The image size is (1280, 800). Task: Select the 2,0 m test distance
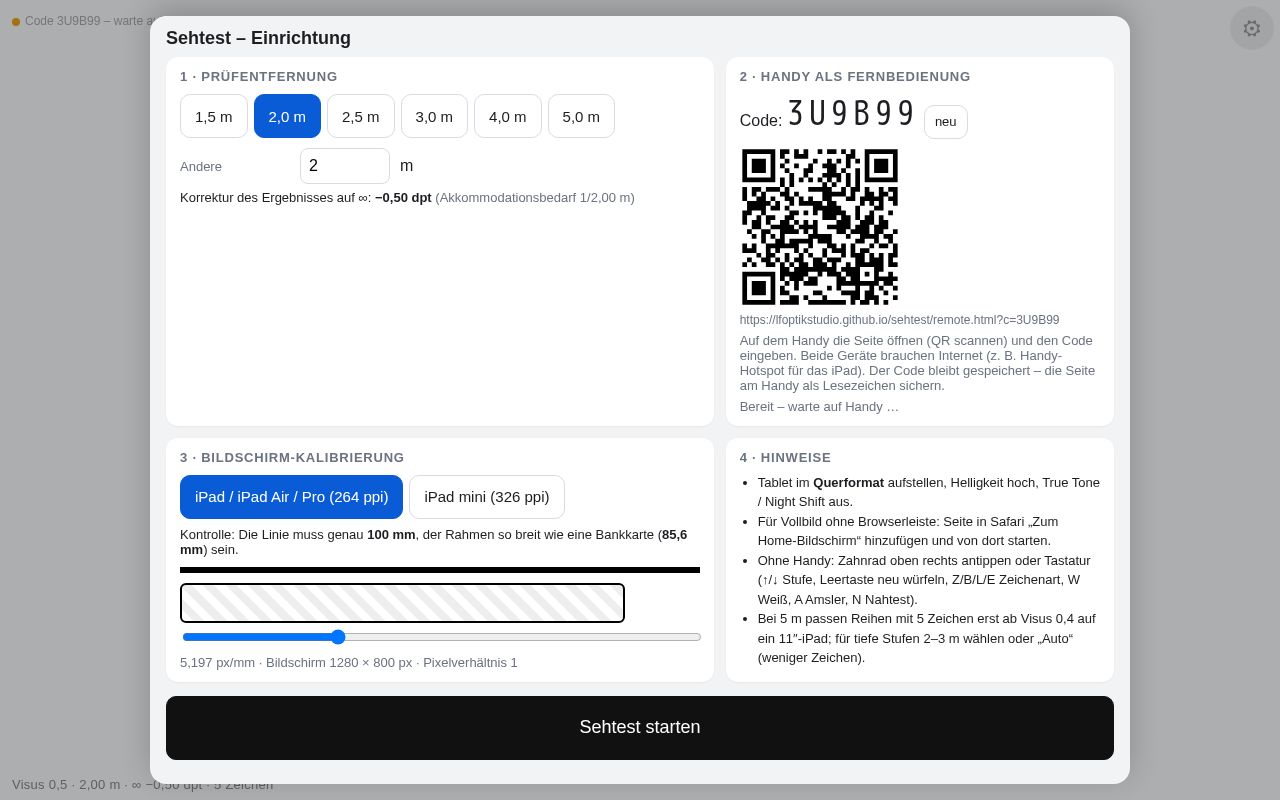(x=287, y=116)
